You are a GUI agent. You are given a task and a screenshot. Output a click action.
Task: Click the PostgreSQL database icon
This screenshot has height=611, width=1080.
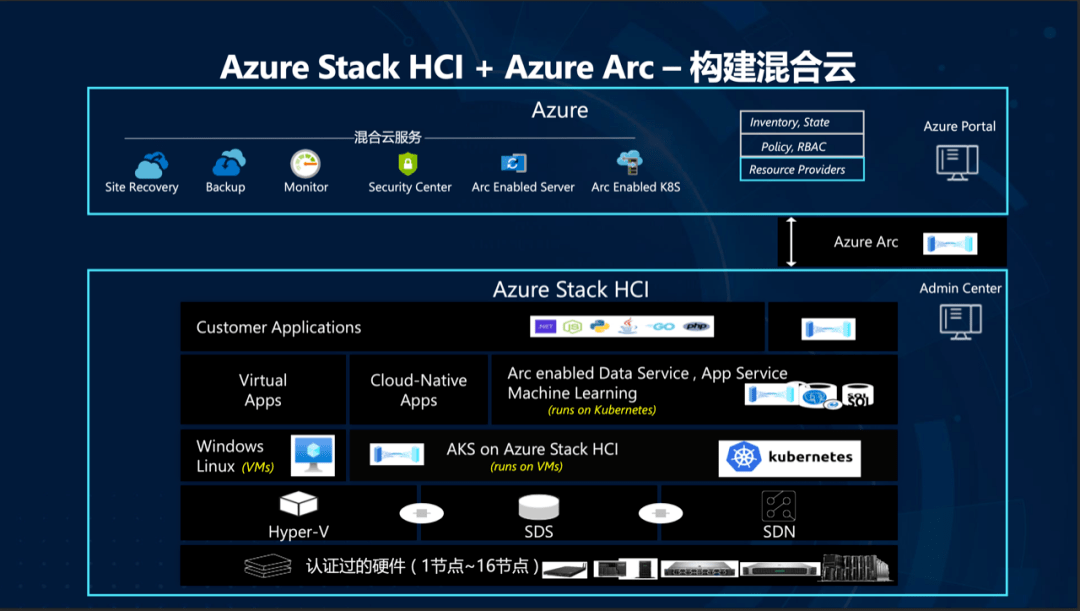(816, 396)
